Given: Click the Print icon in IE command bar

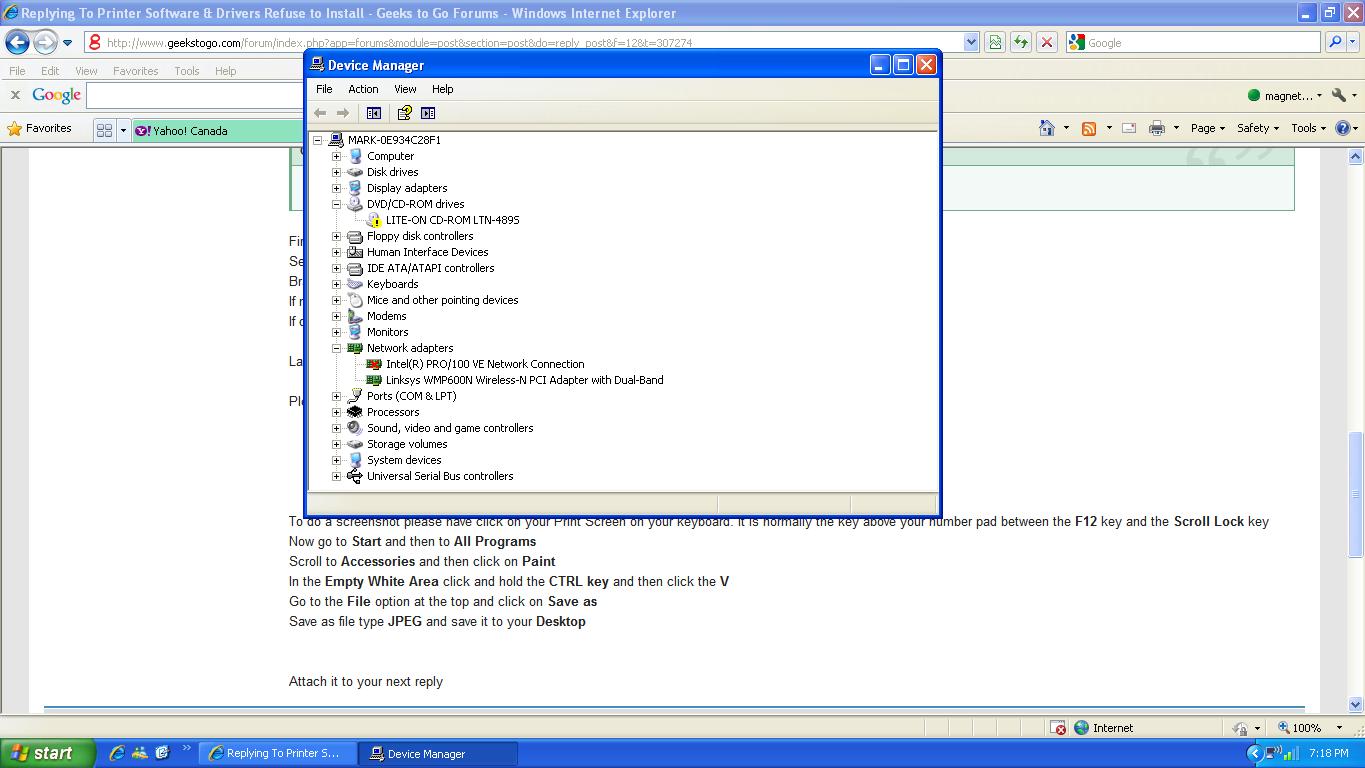Looking at the screenshot, I should tap(1157, 128).
